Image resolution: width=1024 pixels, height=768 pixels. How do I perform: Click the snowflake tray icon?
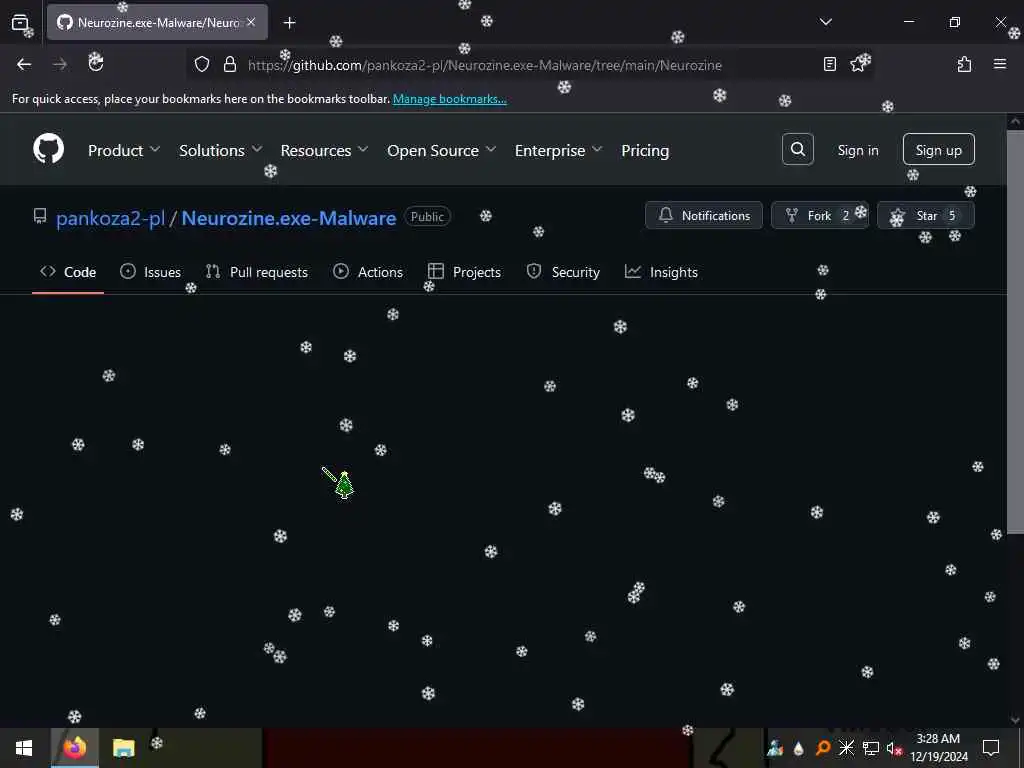point(846,748)
